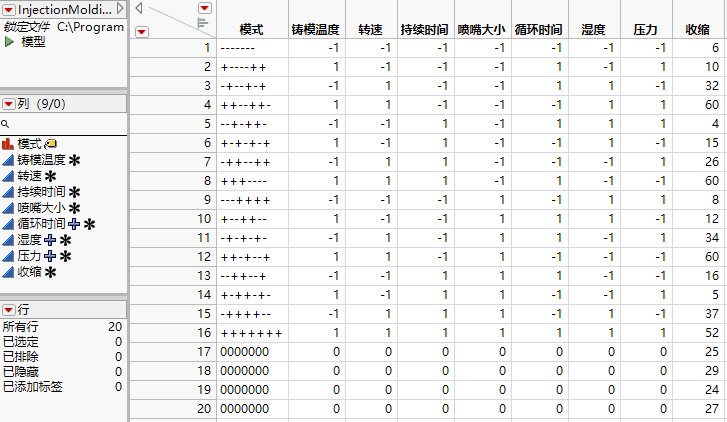Open the 列 (9/0) red triangle menu

point(9,104)
